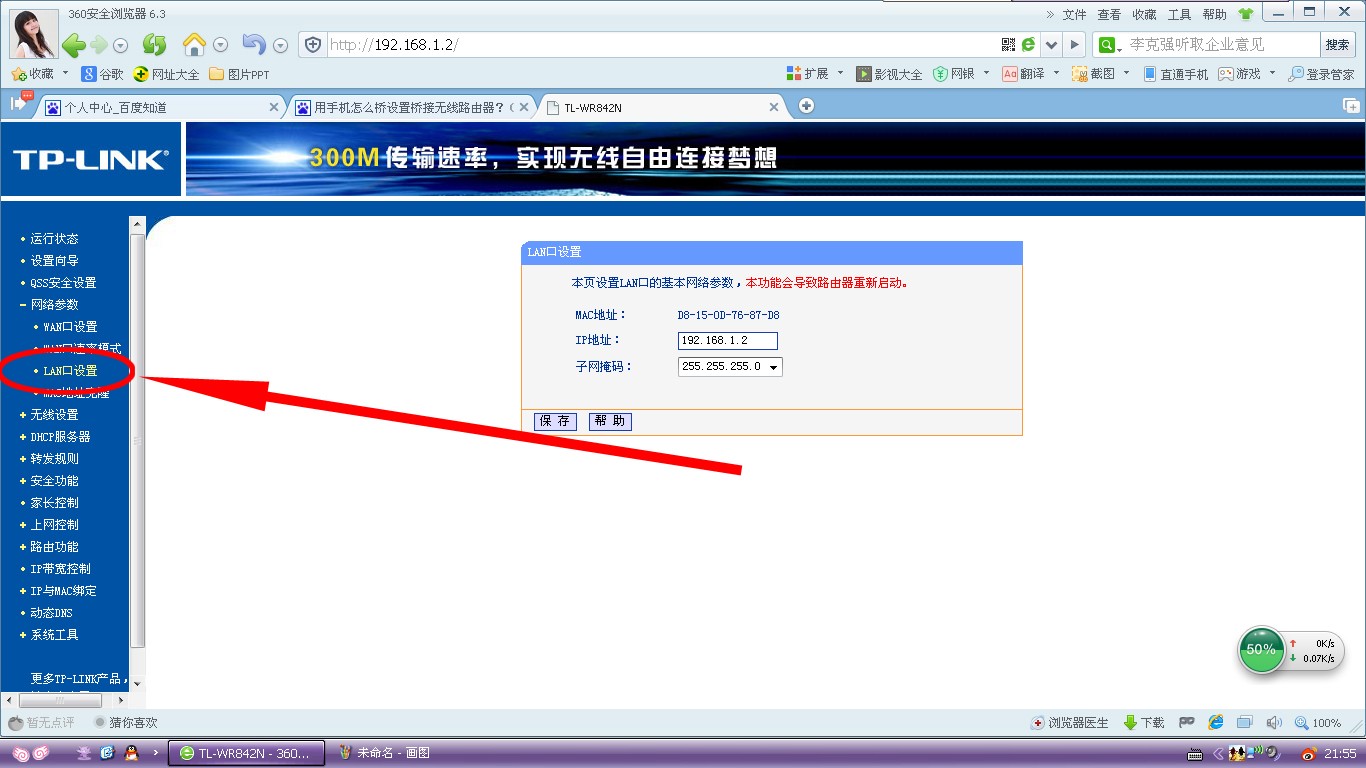
Task: Click the green Refresh page icon
Action: click(154, 45)
